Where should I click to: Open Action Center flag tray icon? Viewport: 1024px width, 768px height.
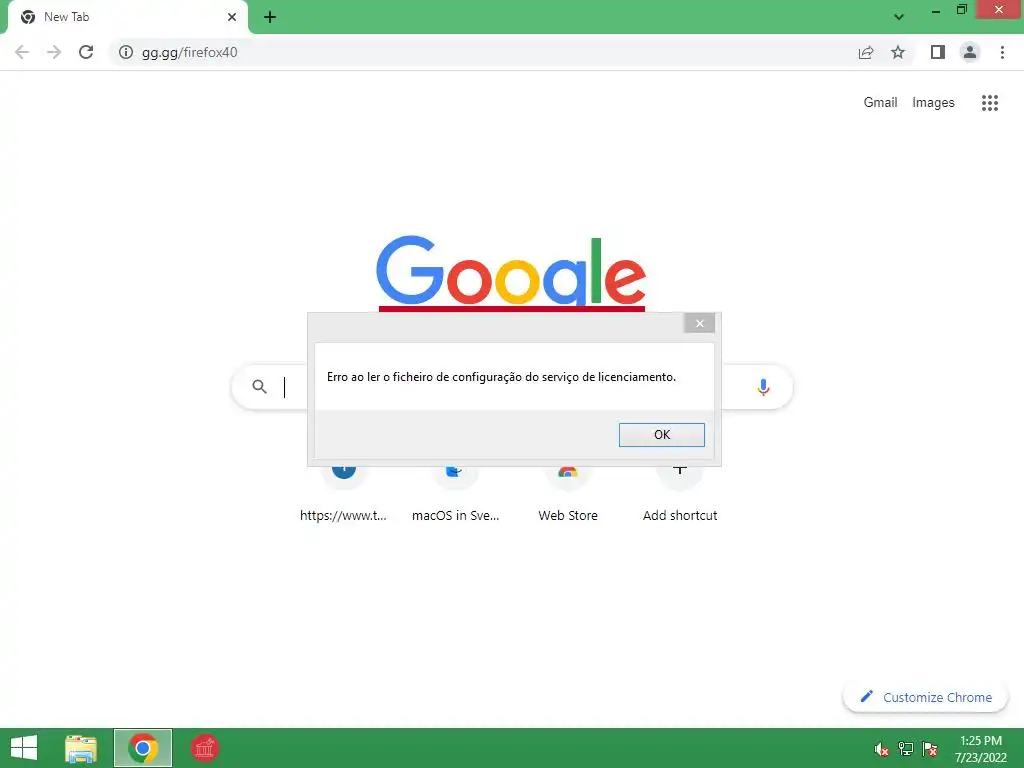tap(930, 749)
